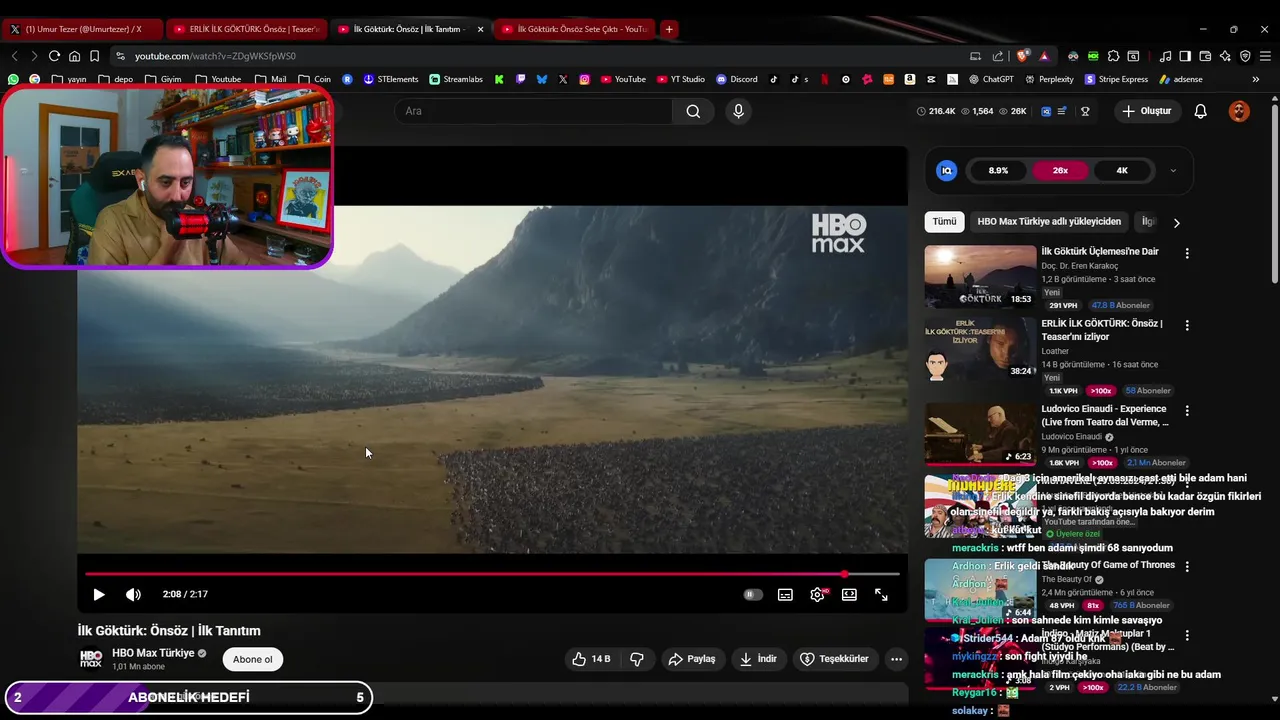1280x720 pixels.
Task: Open browser extensions puzzle icon
Action: point(1113,56)
